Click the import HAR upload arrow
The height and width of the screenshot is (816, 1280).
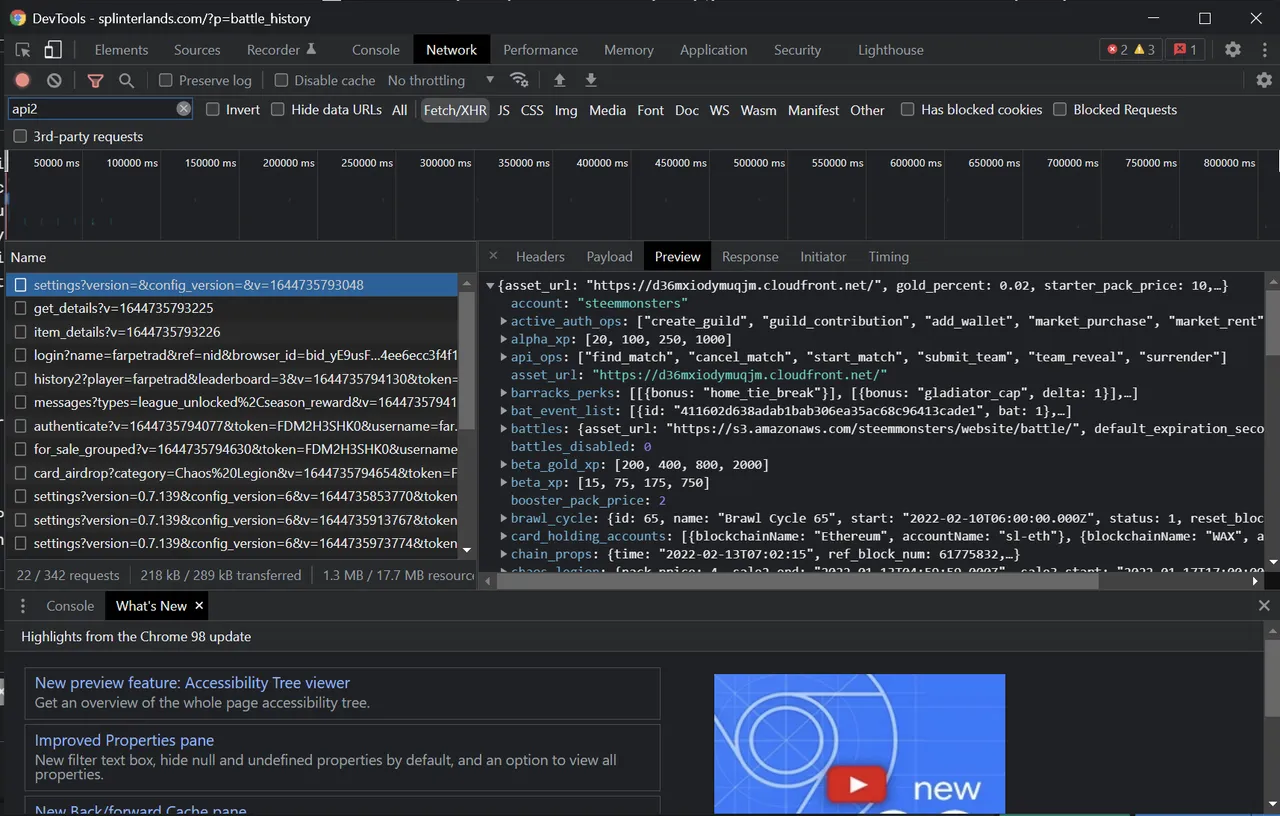[559, 80]
